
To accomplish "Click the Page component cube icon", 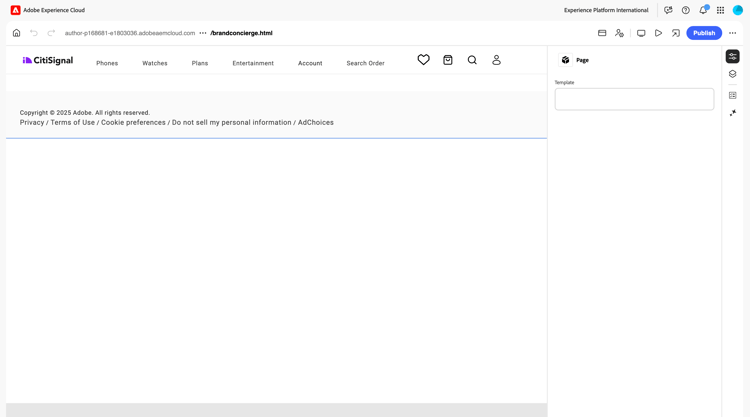I will (x=565, y=60).
